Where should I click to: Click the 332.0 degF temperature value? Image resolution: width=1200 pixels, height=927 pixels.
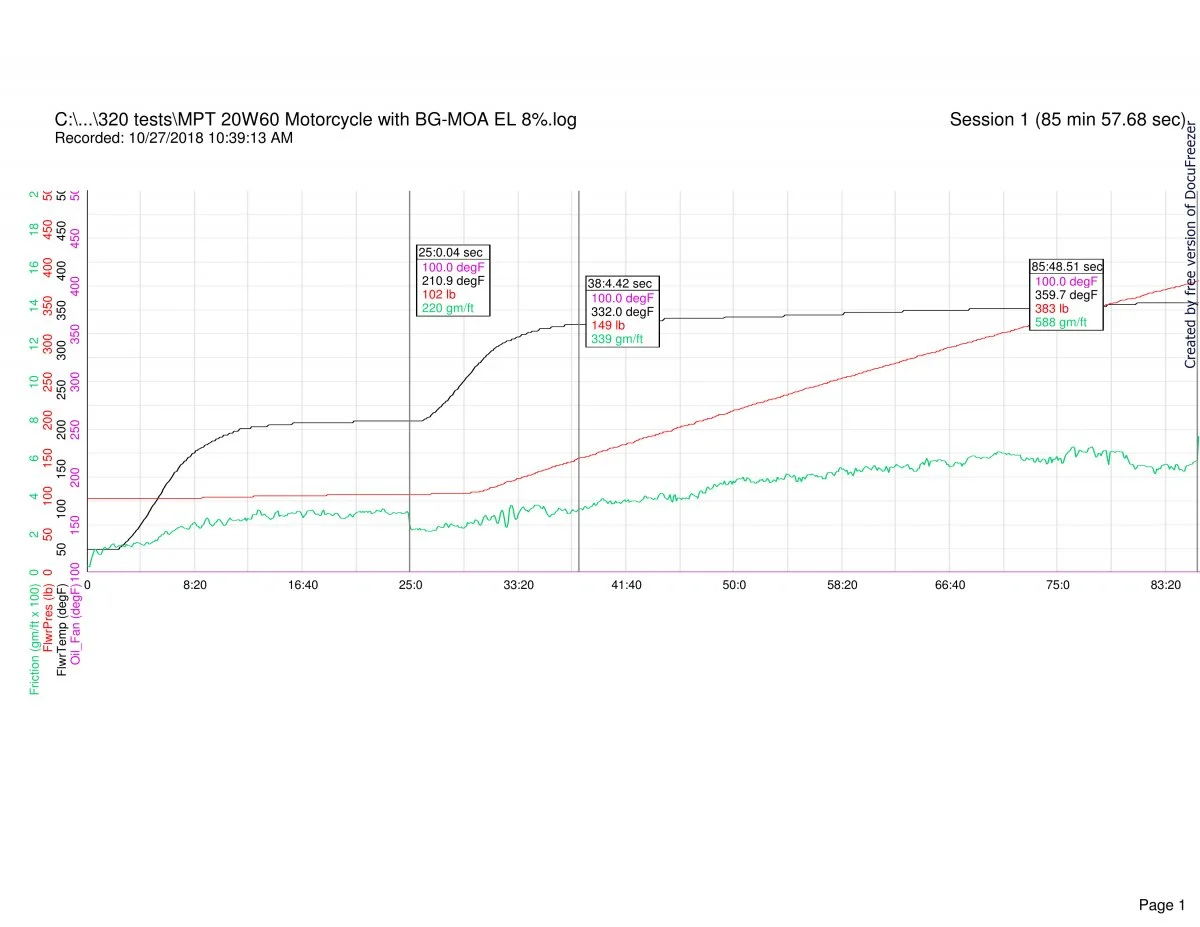pyautogui.click(x=622, y=312)
